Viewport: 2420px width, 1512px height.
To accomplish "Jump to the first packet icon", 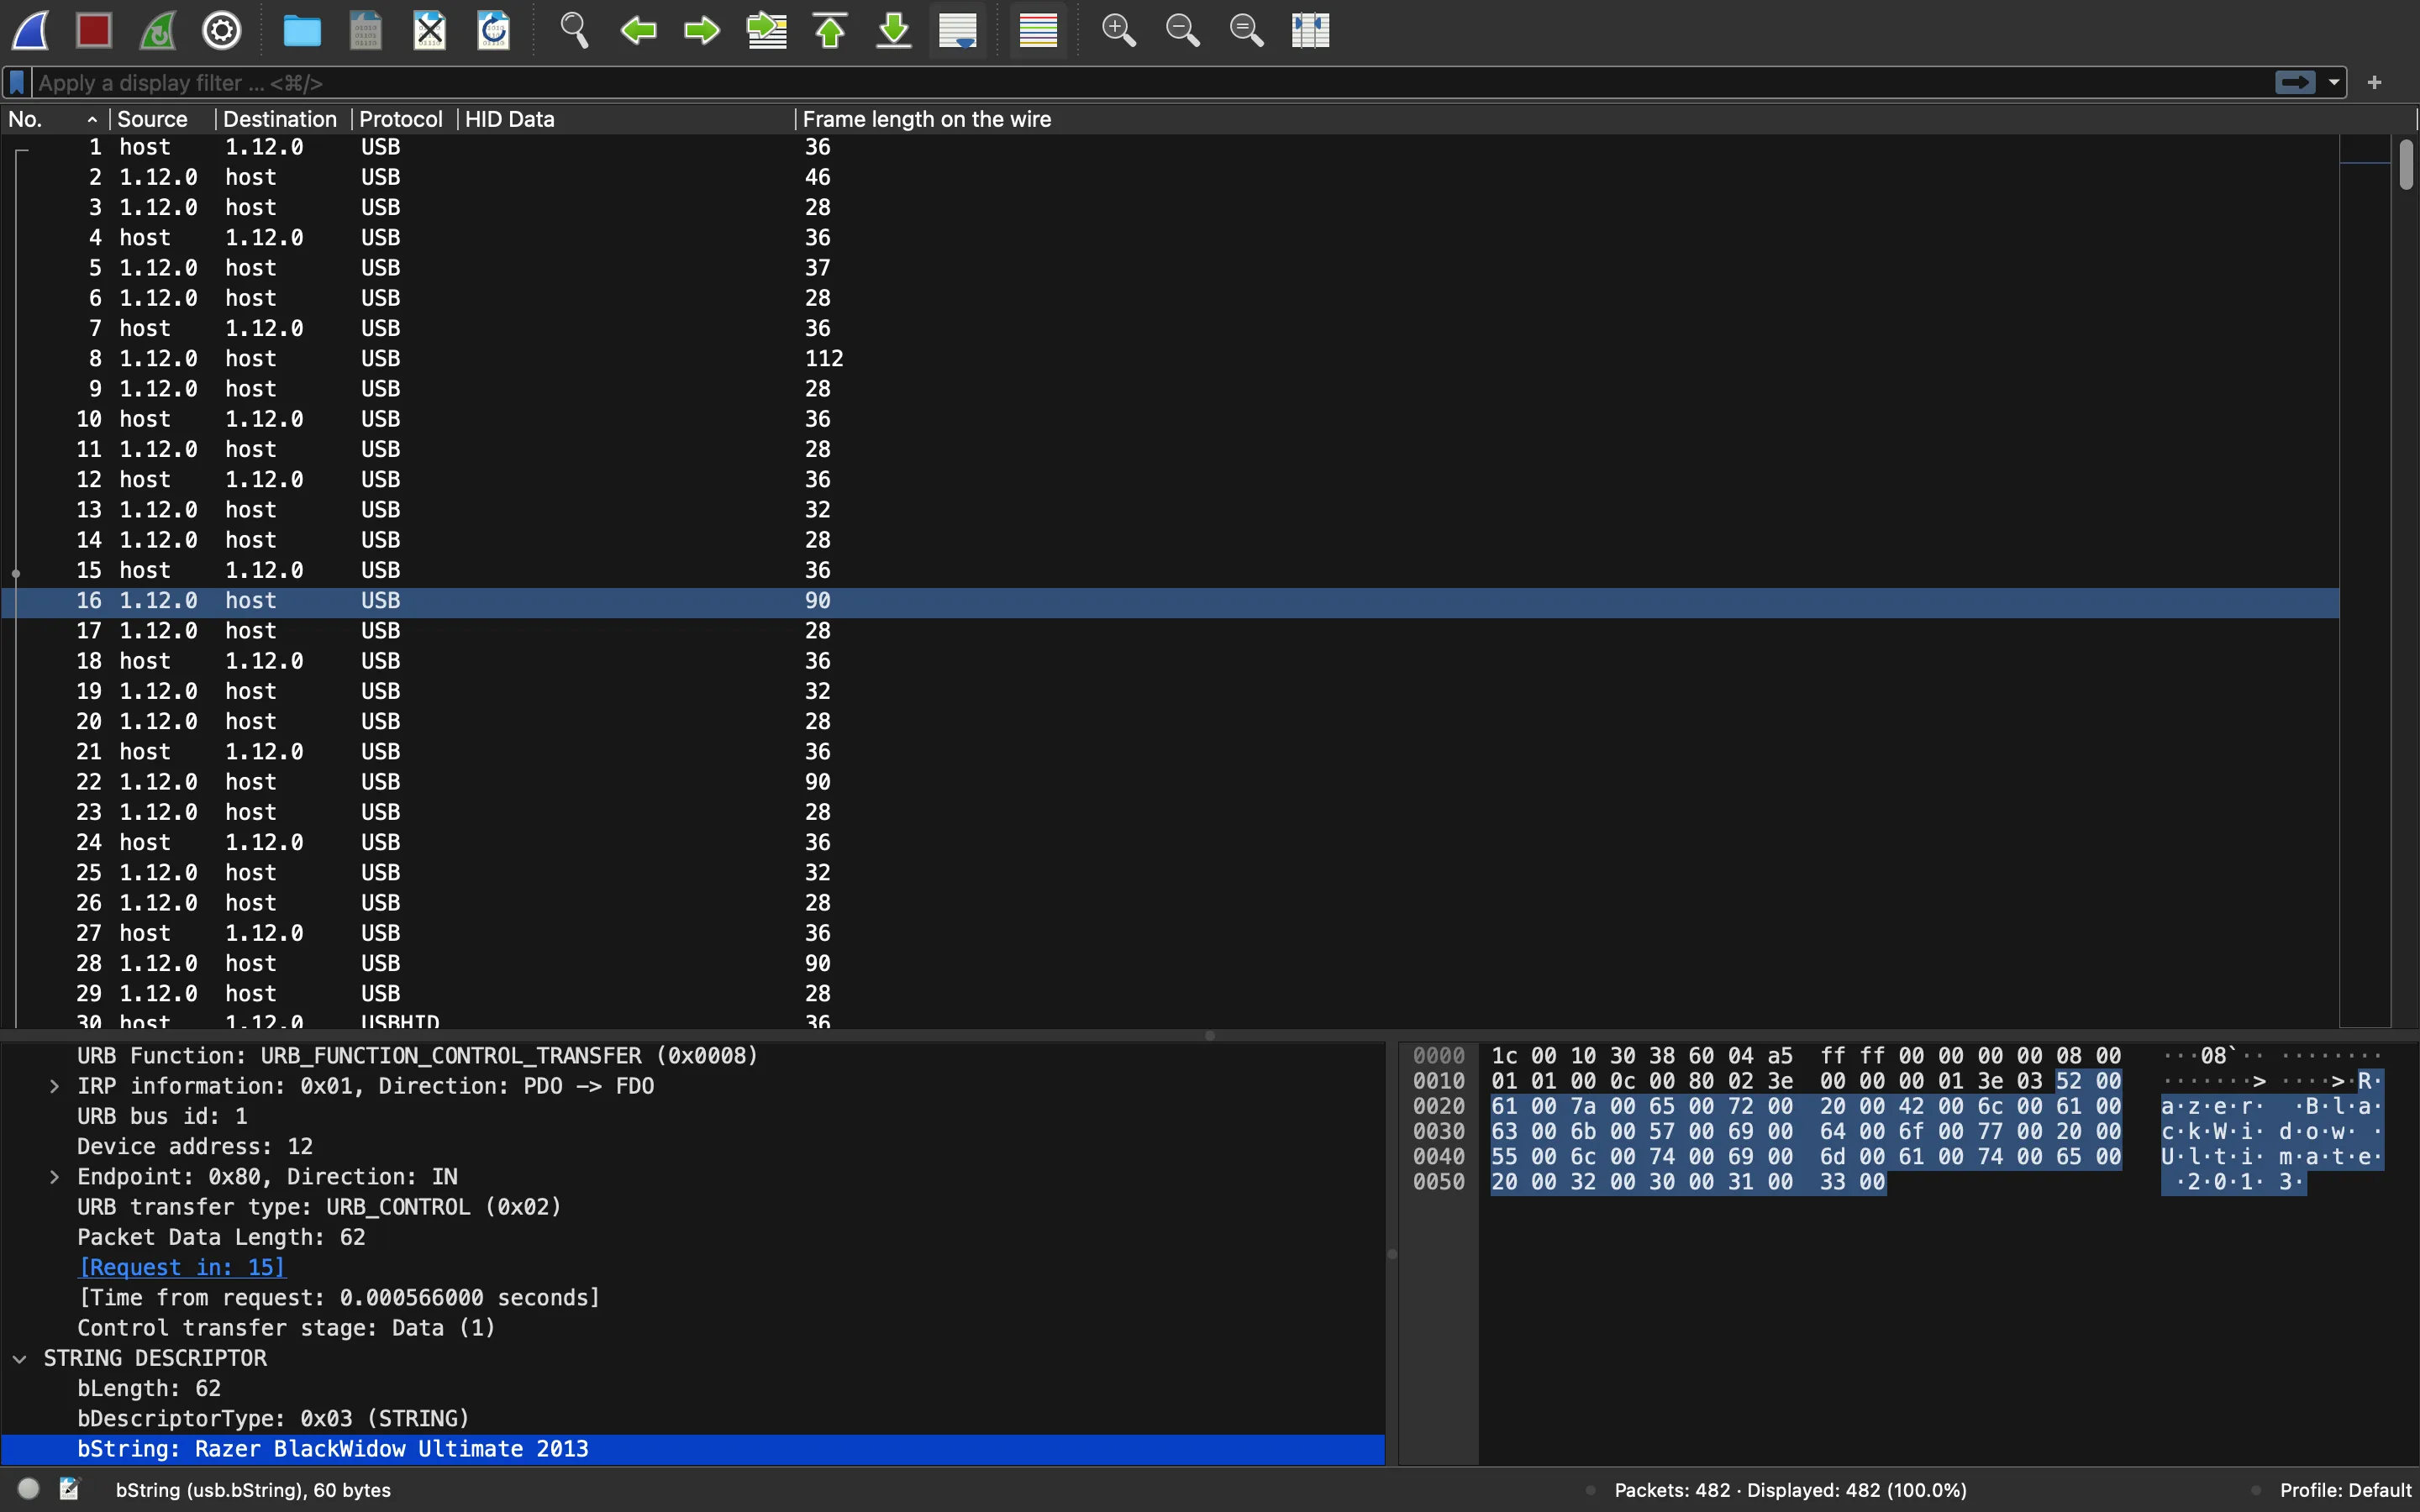I will (830, 30).
